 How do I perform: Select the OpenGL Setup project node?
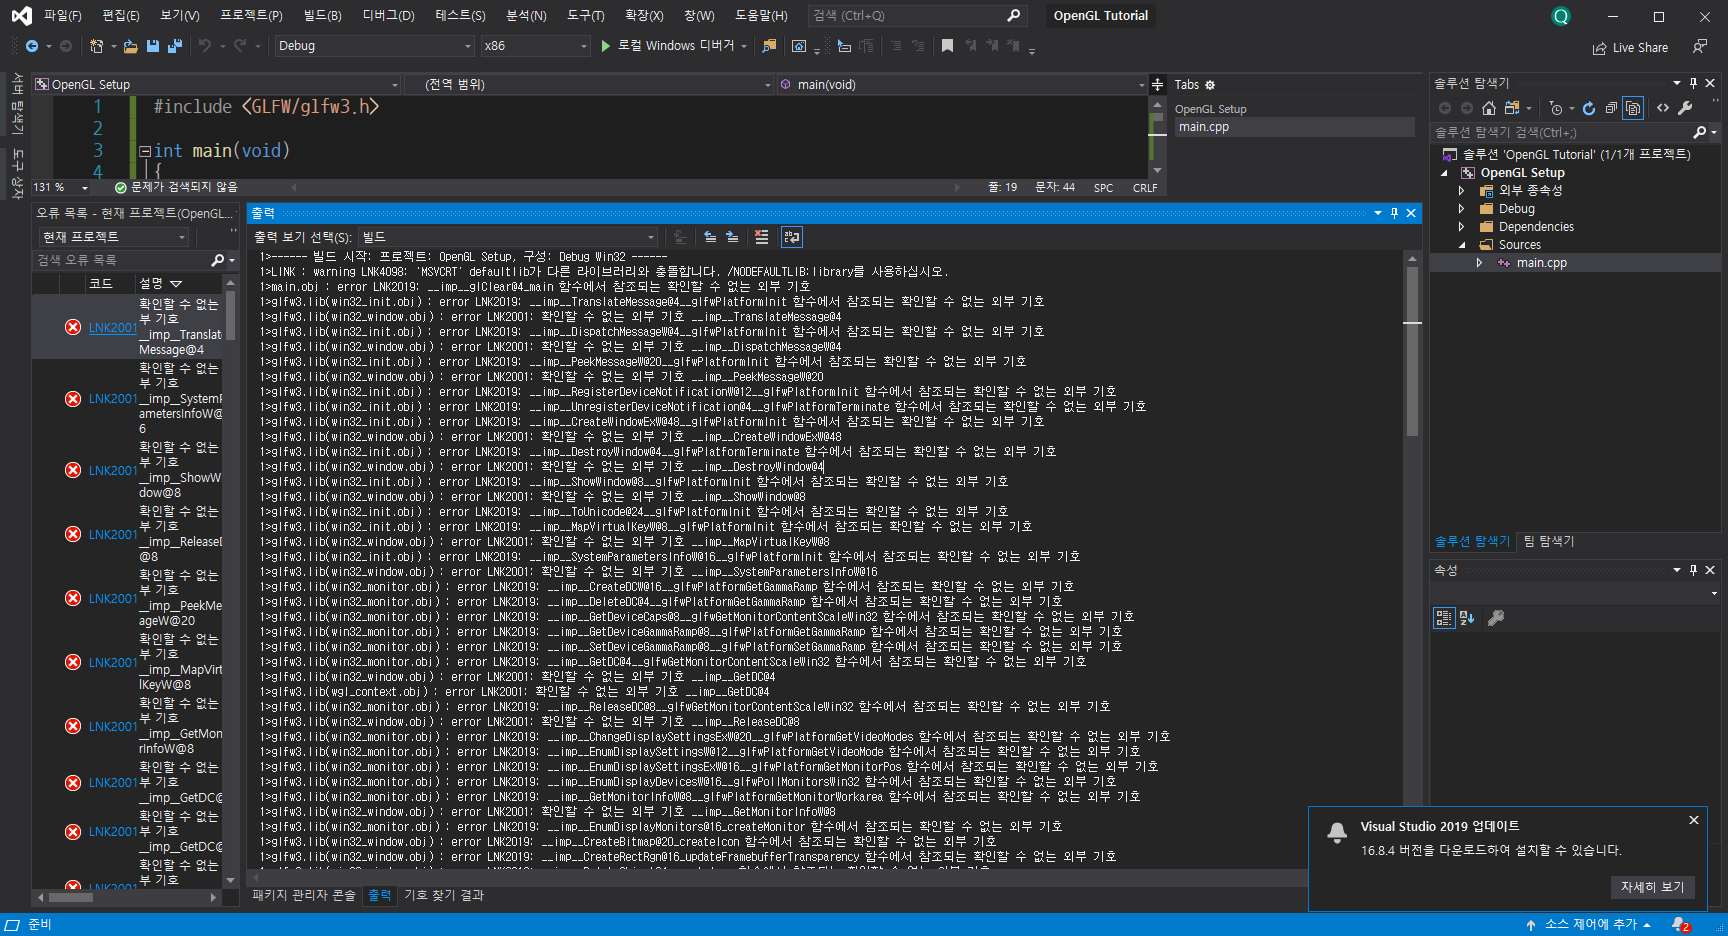click(1522, 173)
